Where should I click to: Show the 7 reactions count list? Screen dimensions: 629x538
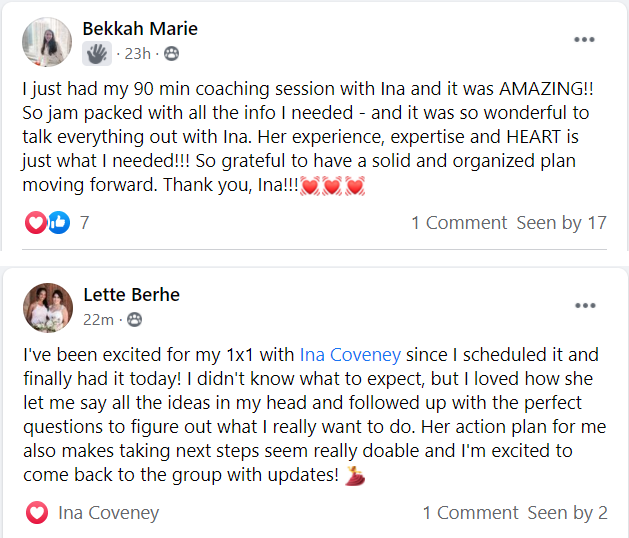click(x=85, y=223)
